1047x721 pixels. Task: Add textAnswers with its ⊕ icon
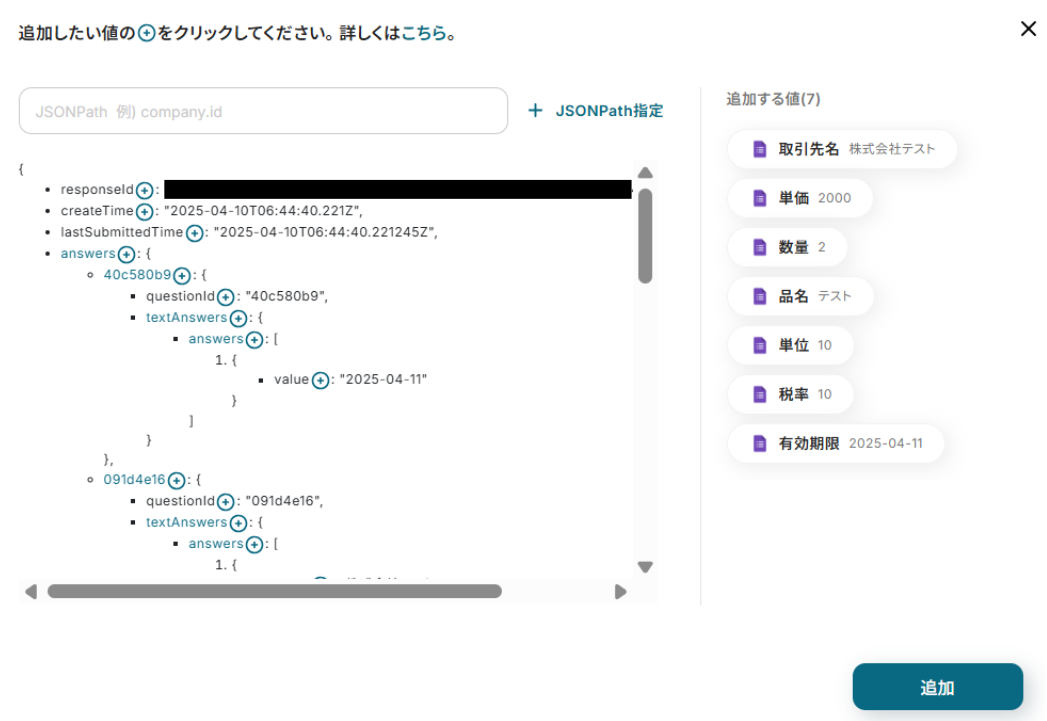238,317
